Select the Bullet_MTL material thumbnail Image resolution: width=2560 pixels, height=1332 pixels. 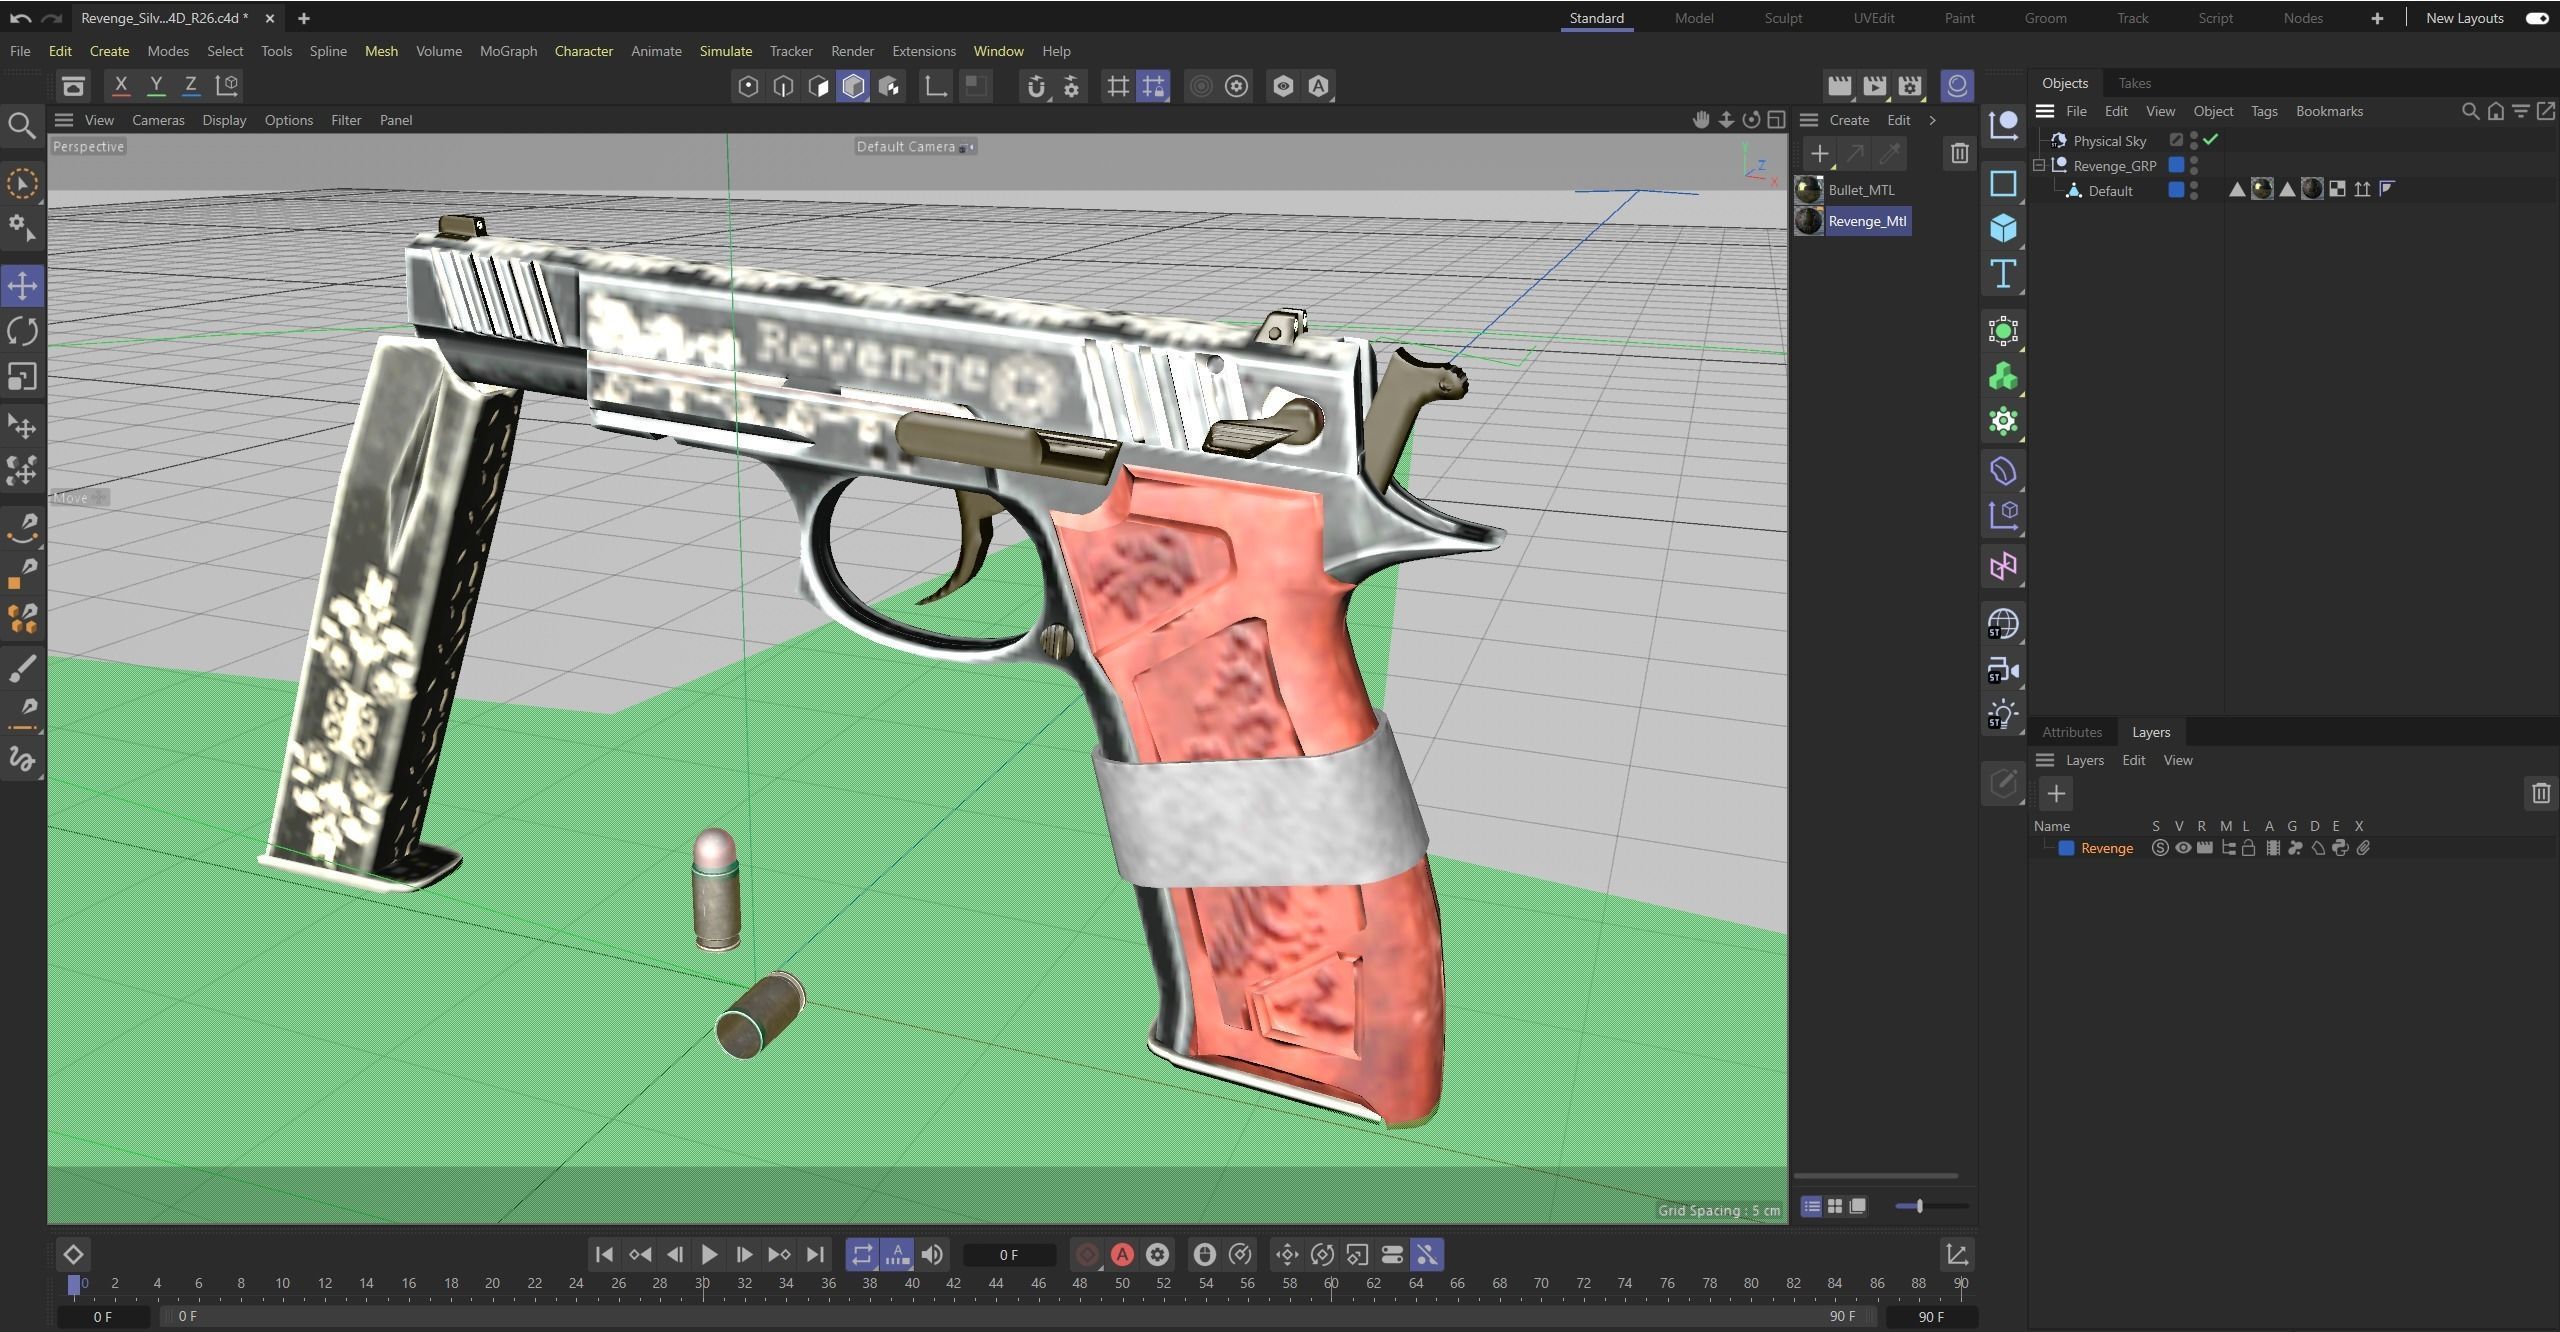coord(1808,190)
